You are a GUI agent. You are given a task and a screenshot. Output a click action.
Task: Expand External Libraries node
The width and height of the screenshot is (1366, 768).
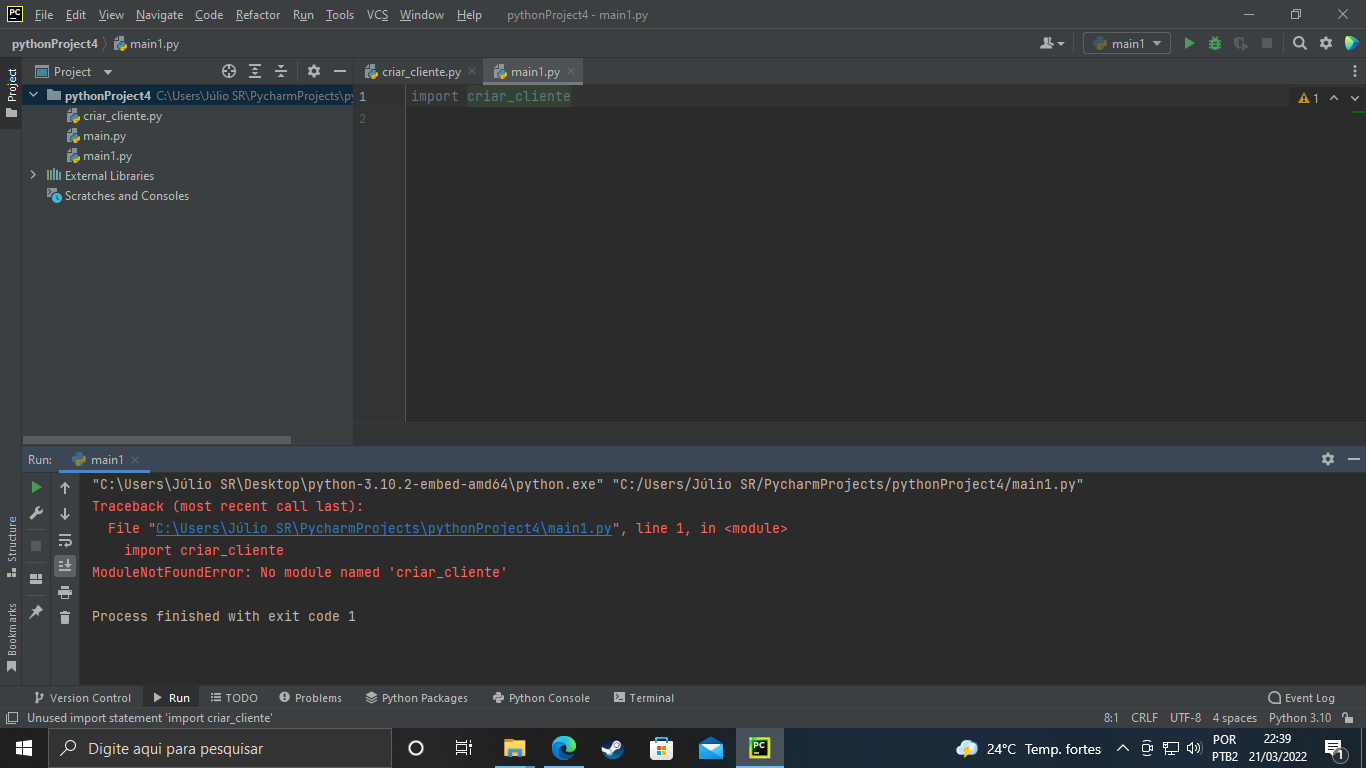[x=33, y=175]
